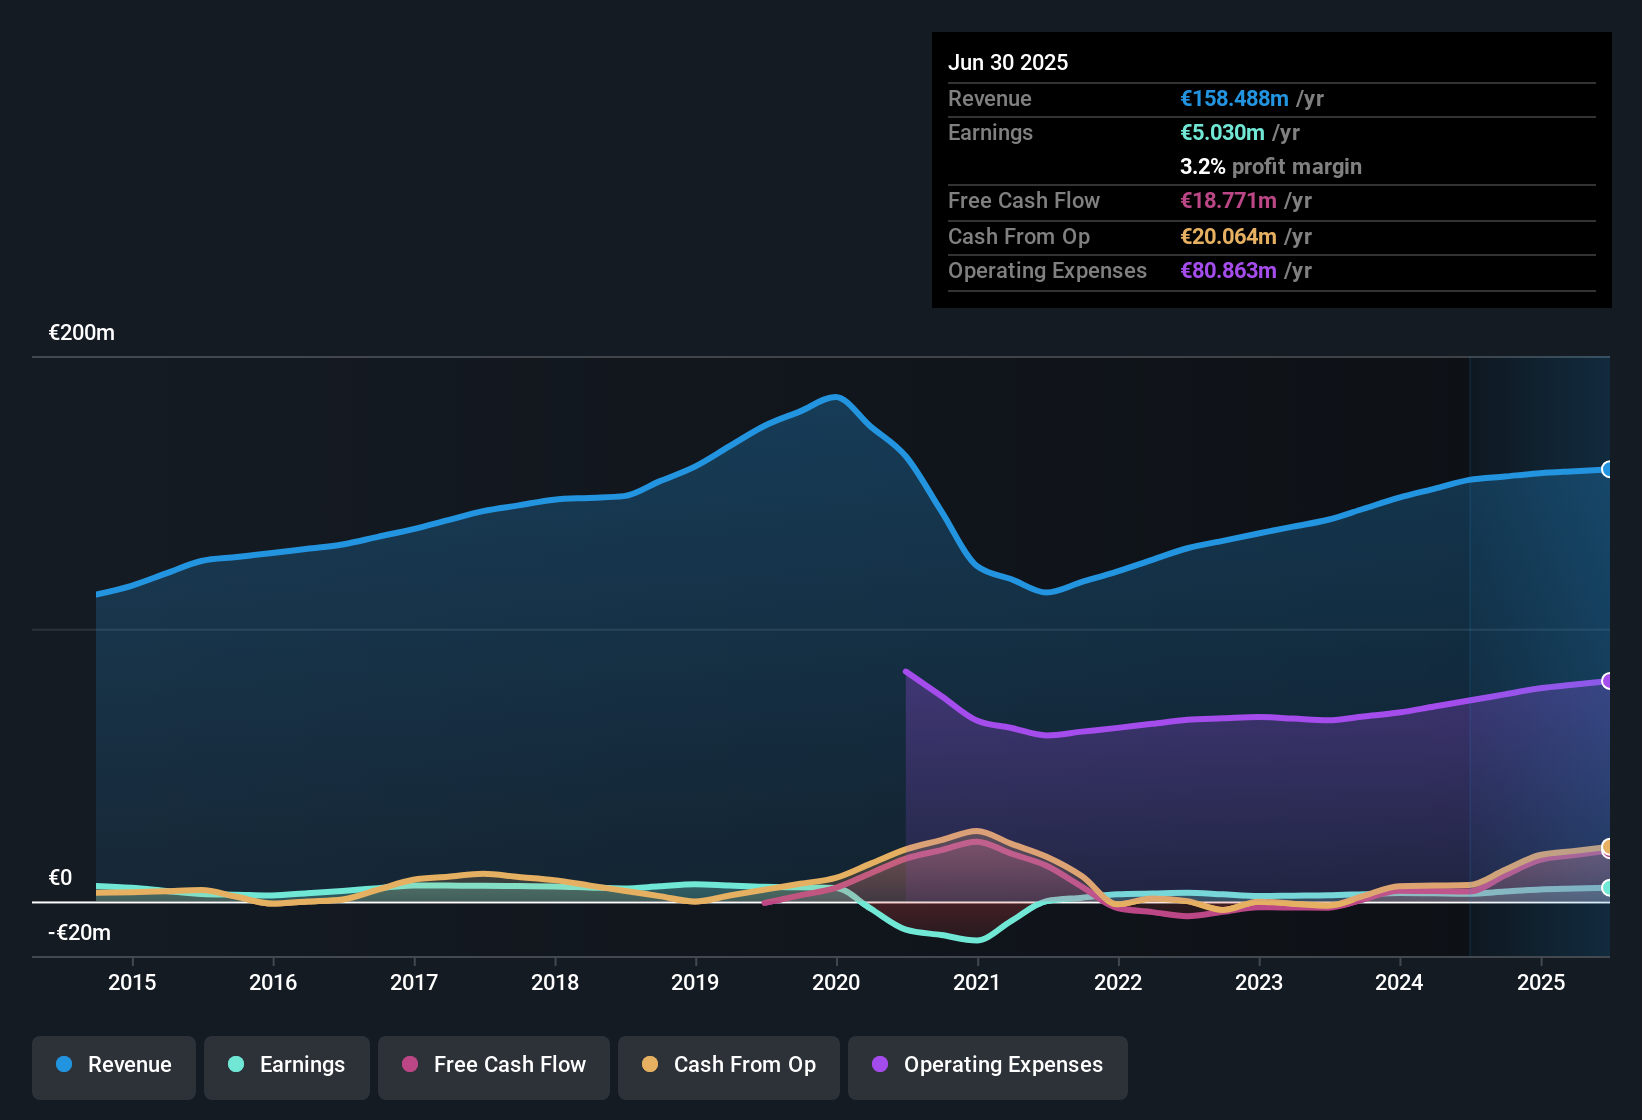Viewport: 1642px width, 1120px height.
Task: Click the purple Operating Expenses legend dot
Action: [x=879, y=1066]
